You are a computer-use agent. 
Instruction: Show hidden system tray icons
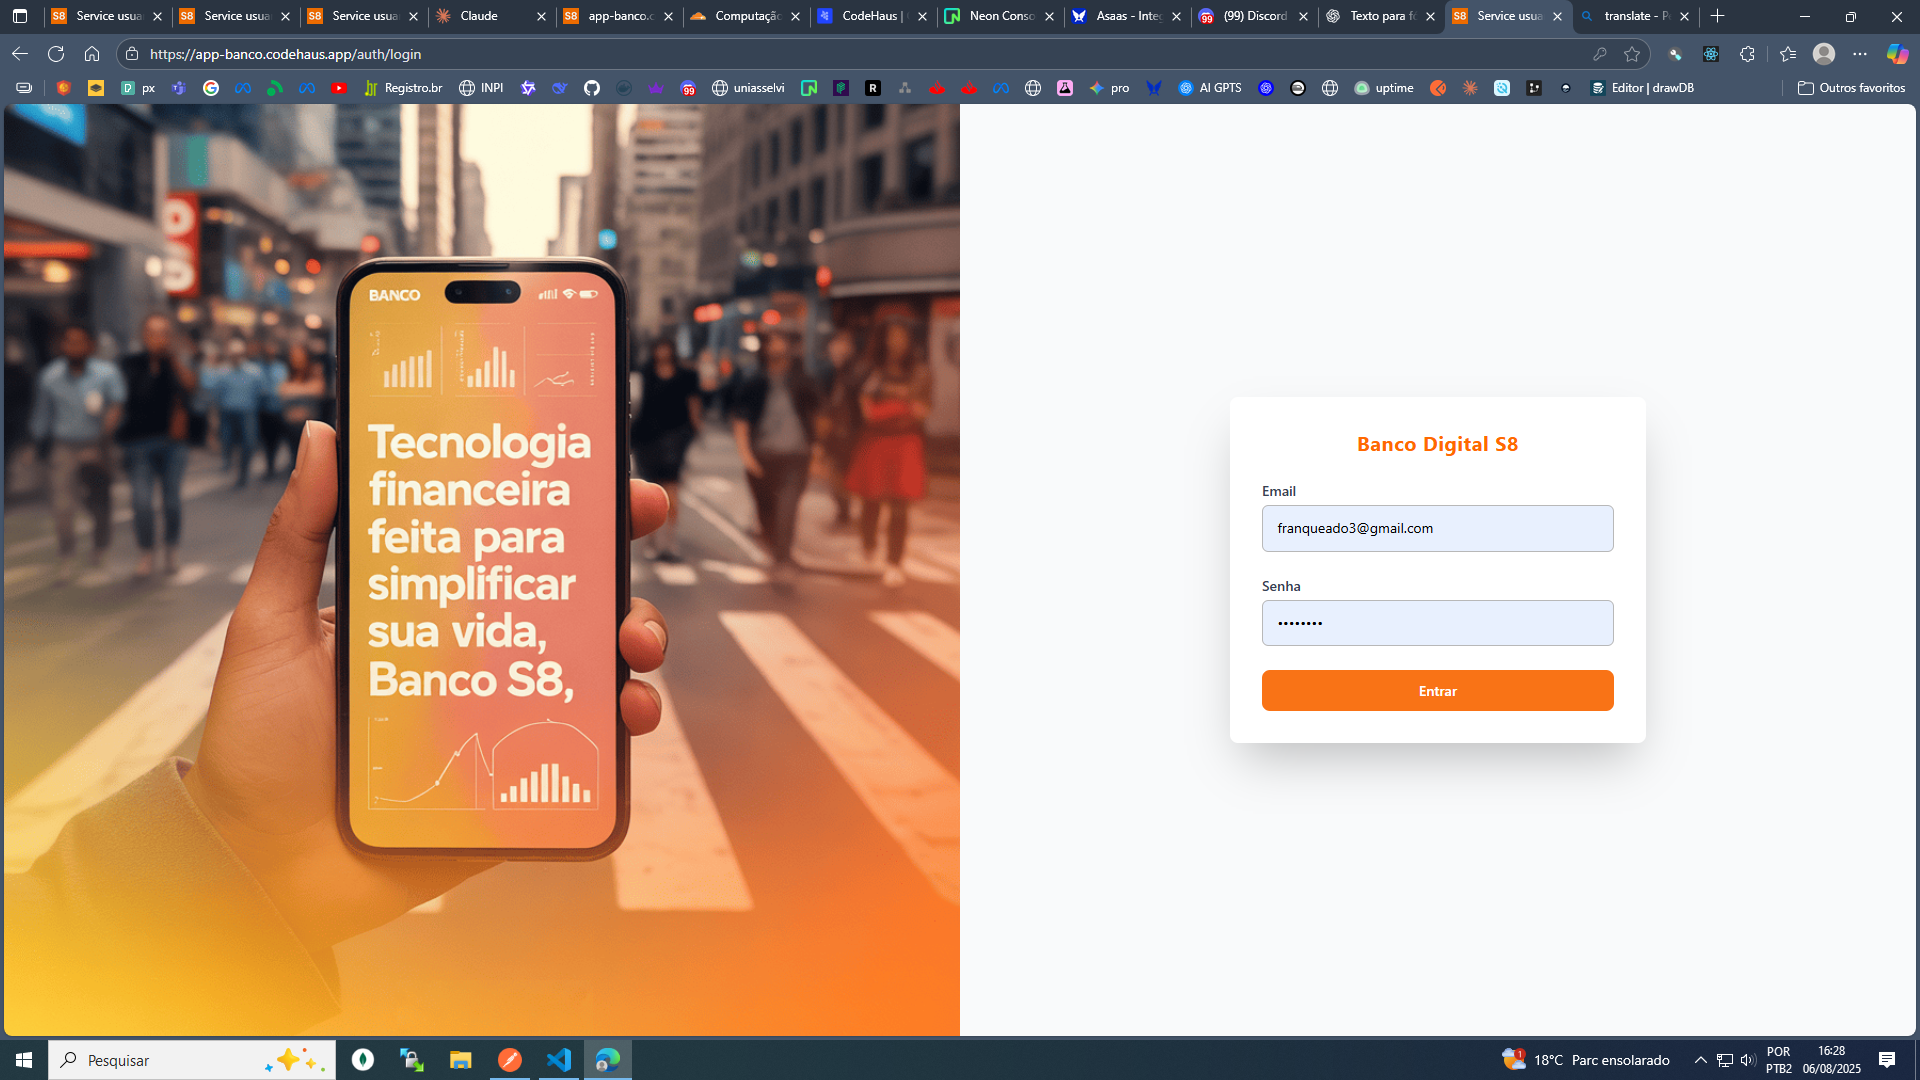[1700, 1060]
